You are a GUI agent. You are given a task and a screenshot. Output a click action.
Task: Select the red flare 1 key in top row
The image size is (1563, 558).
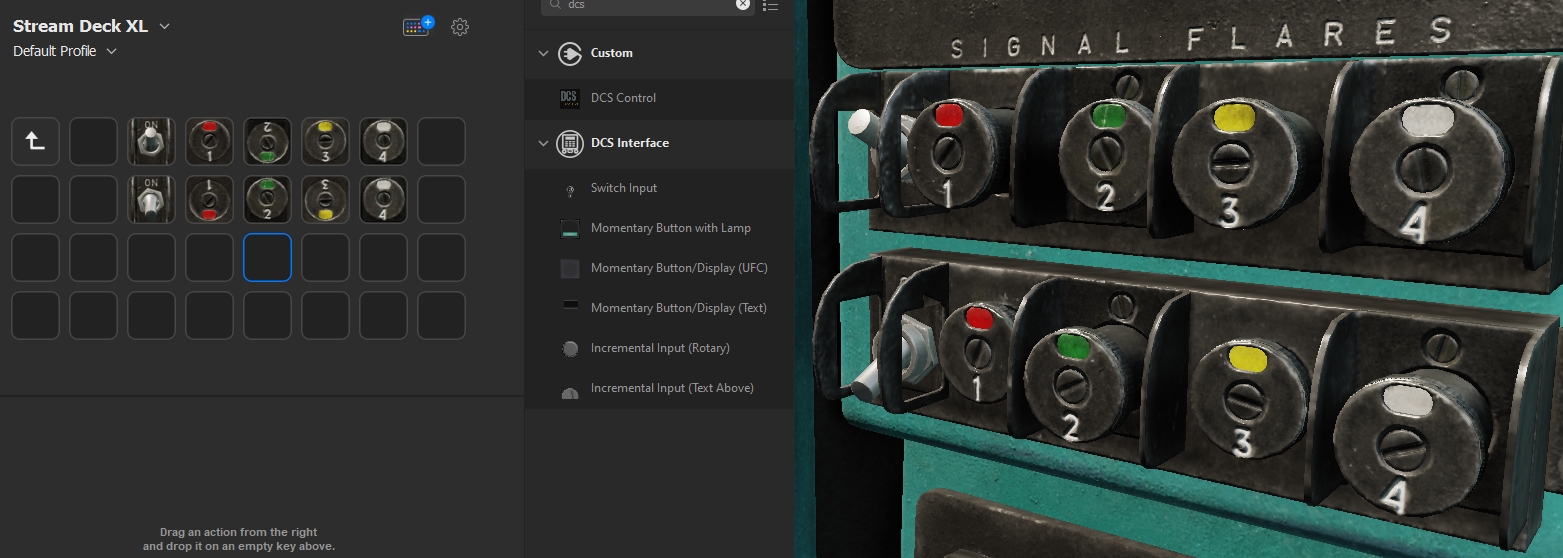pos(209,142)
